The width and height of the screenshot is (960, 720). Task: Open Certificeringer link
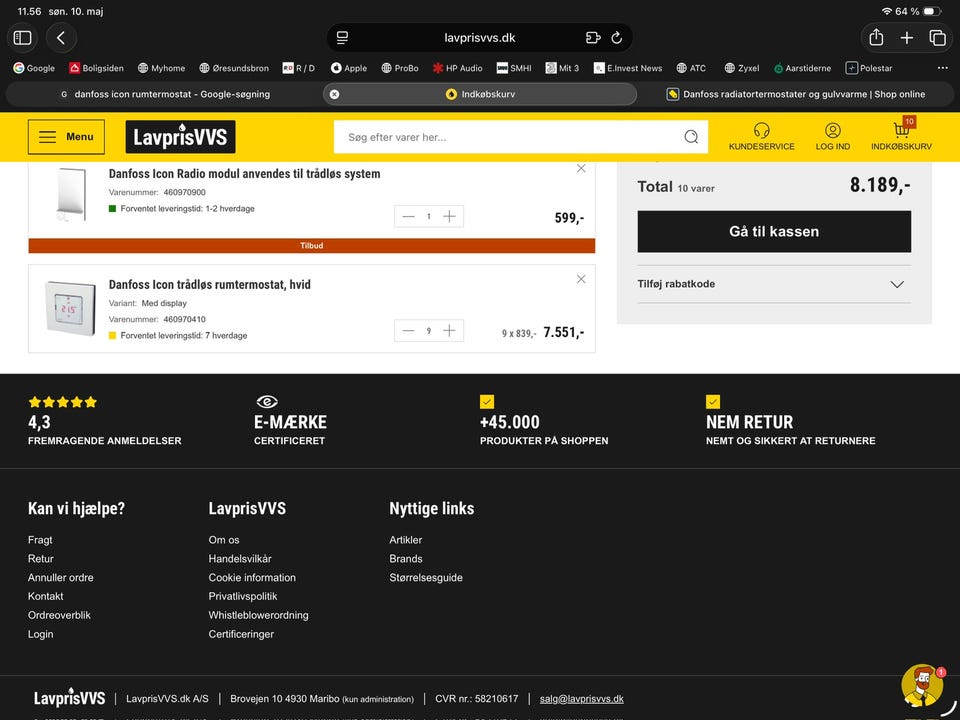point(241,634)
